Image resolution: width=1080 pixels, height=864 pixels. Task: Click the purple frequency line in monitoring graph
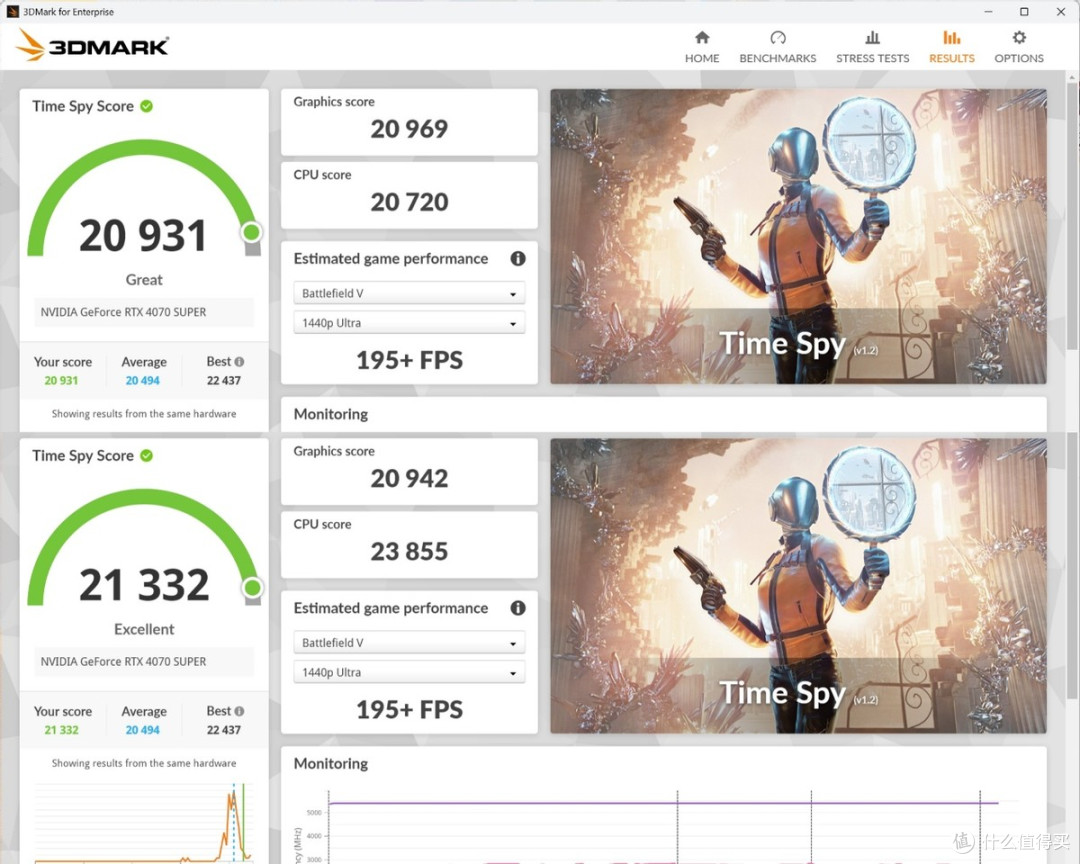pos(663,803)
